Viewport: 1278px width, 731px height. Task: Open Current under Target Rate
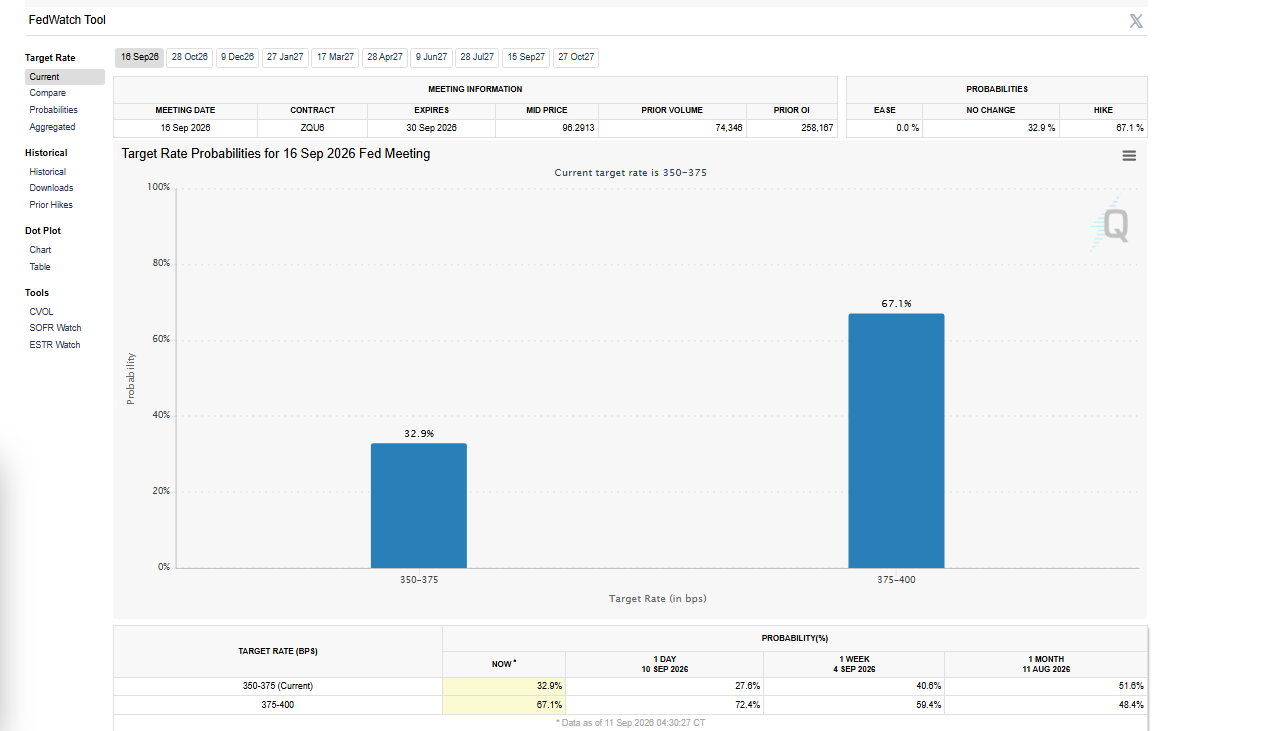tap(65, 77)
